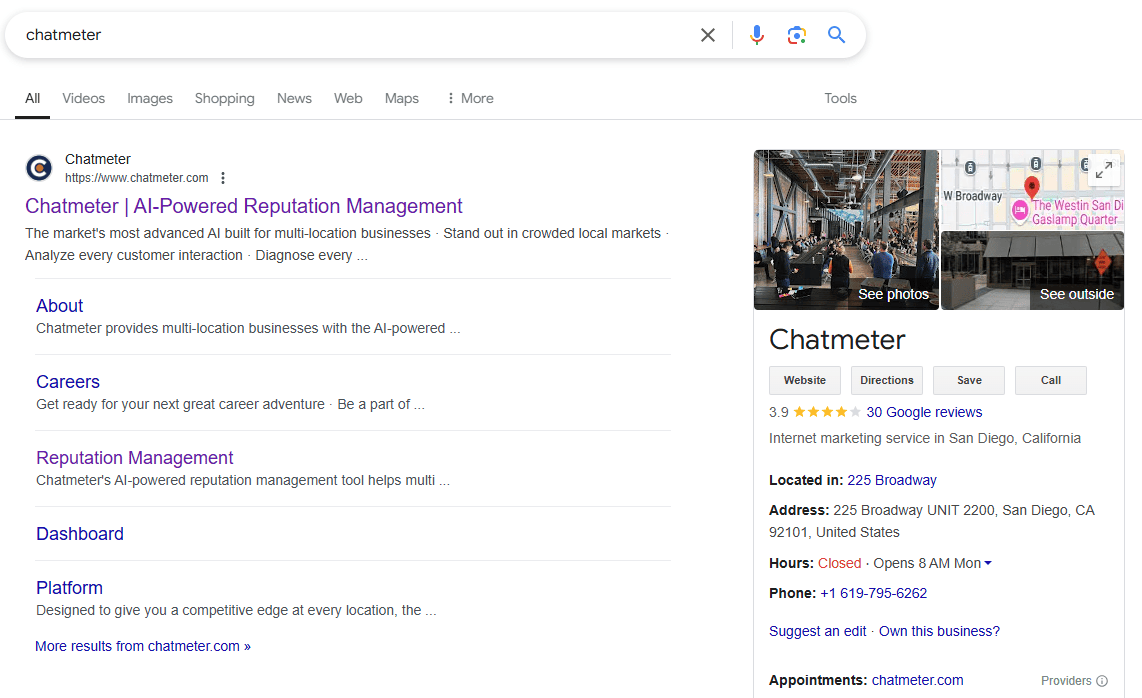Expand the business hours dropdown arrow
Screen dimensions: 1142x698
coord(988,563)
